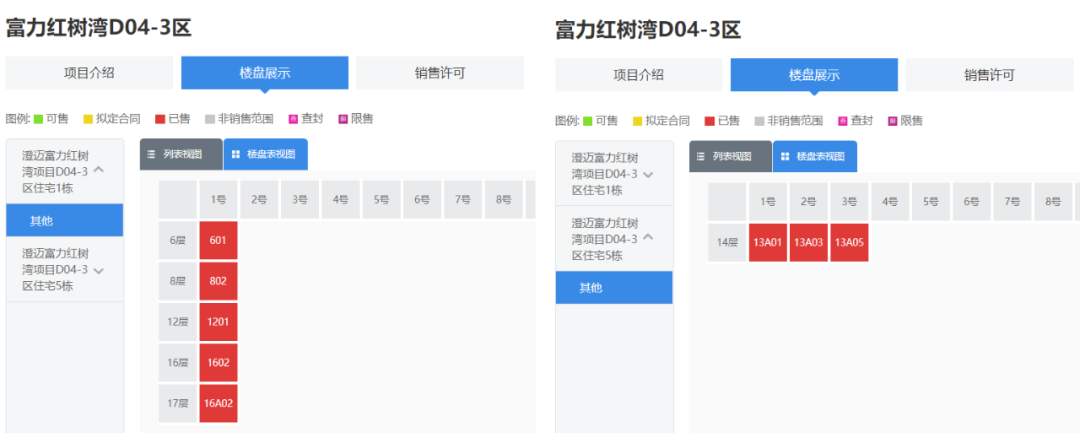Open sold unit 16A02
Image resolution: width=1080 pixels, height=433 pixels.
(218, 403)
